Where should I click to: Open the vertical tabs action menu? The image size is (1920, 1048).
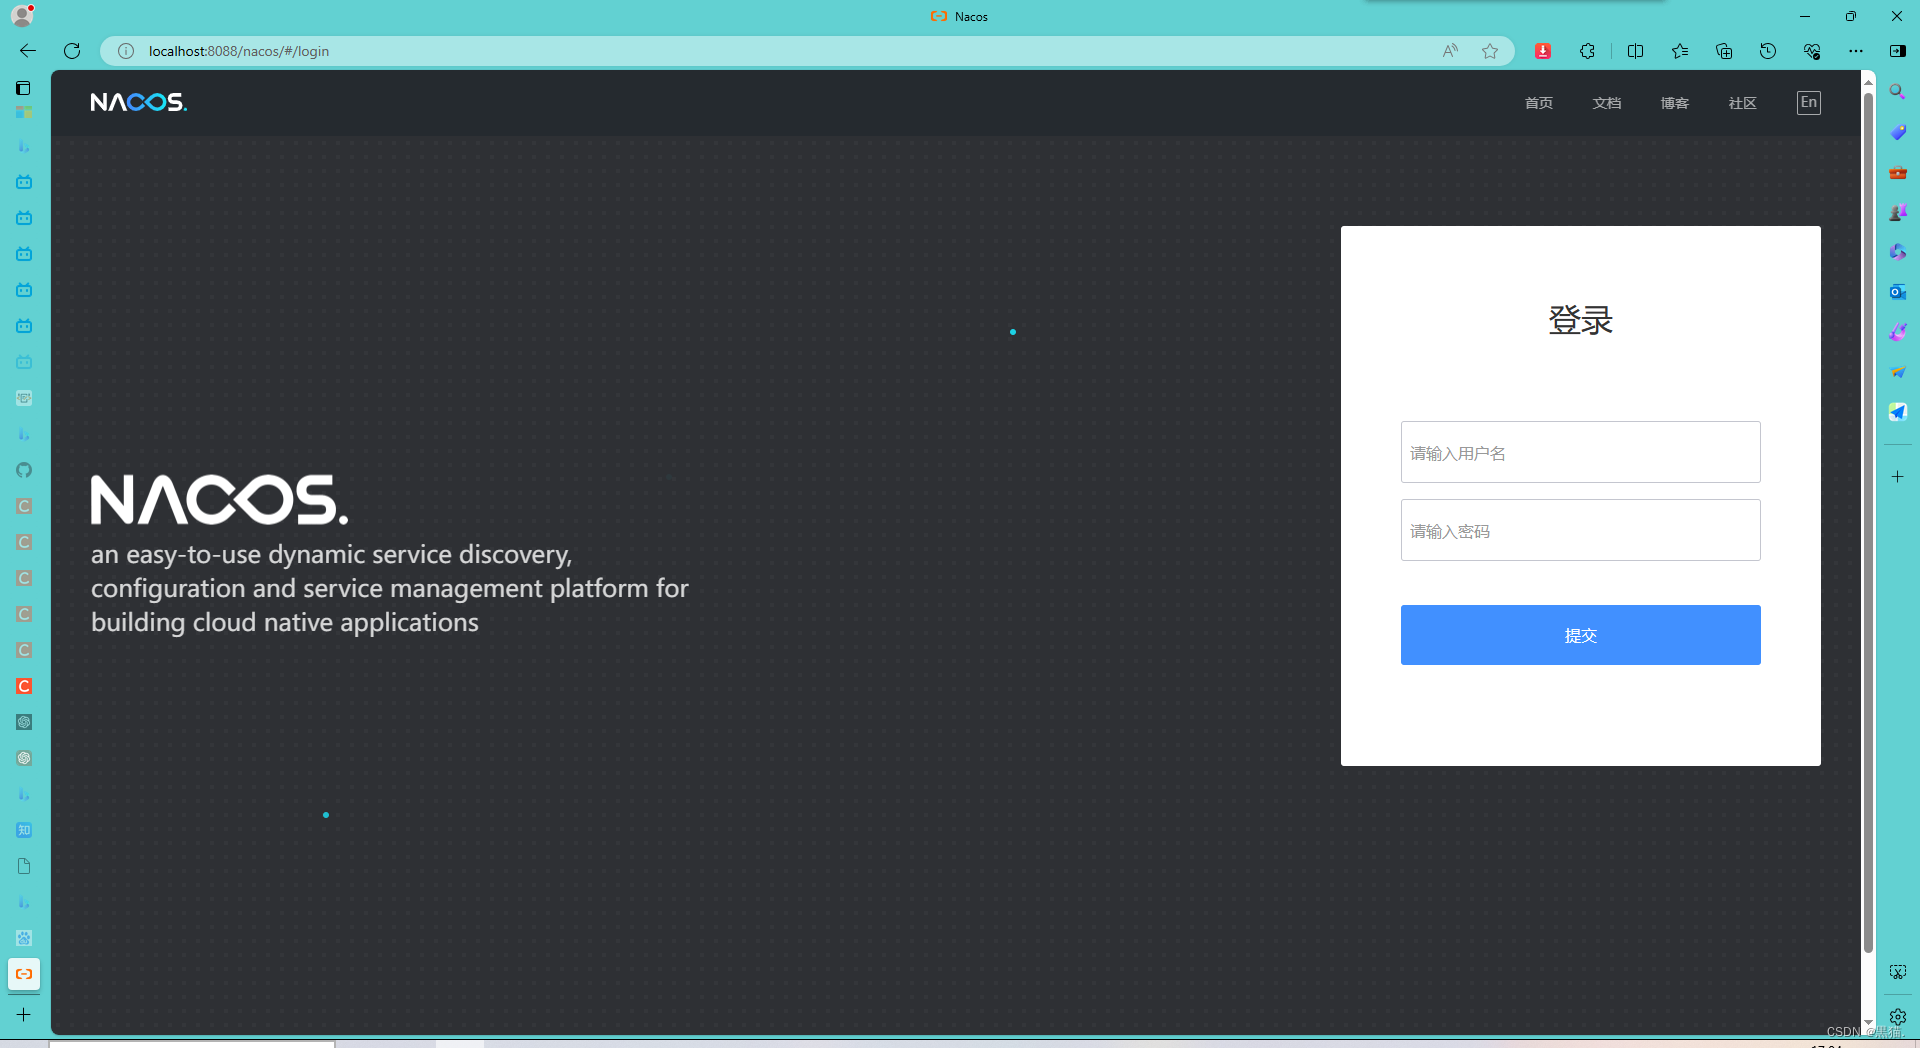click(24, 88)
